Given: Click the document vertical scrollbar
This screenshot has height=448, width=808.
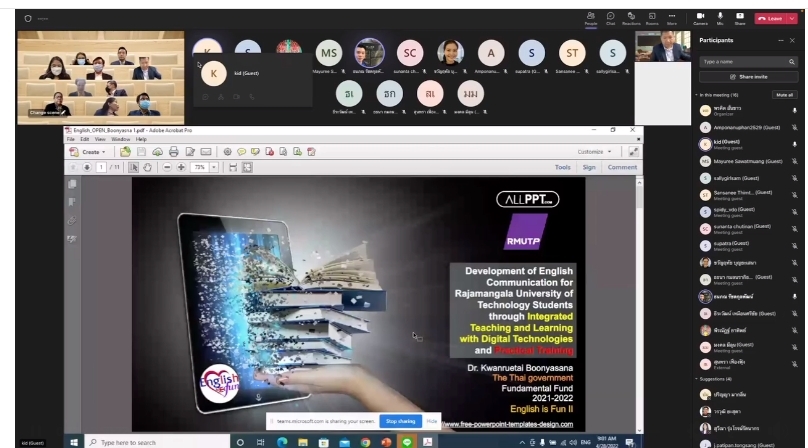Looking at the screenshot, I should coord(639,304).
